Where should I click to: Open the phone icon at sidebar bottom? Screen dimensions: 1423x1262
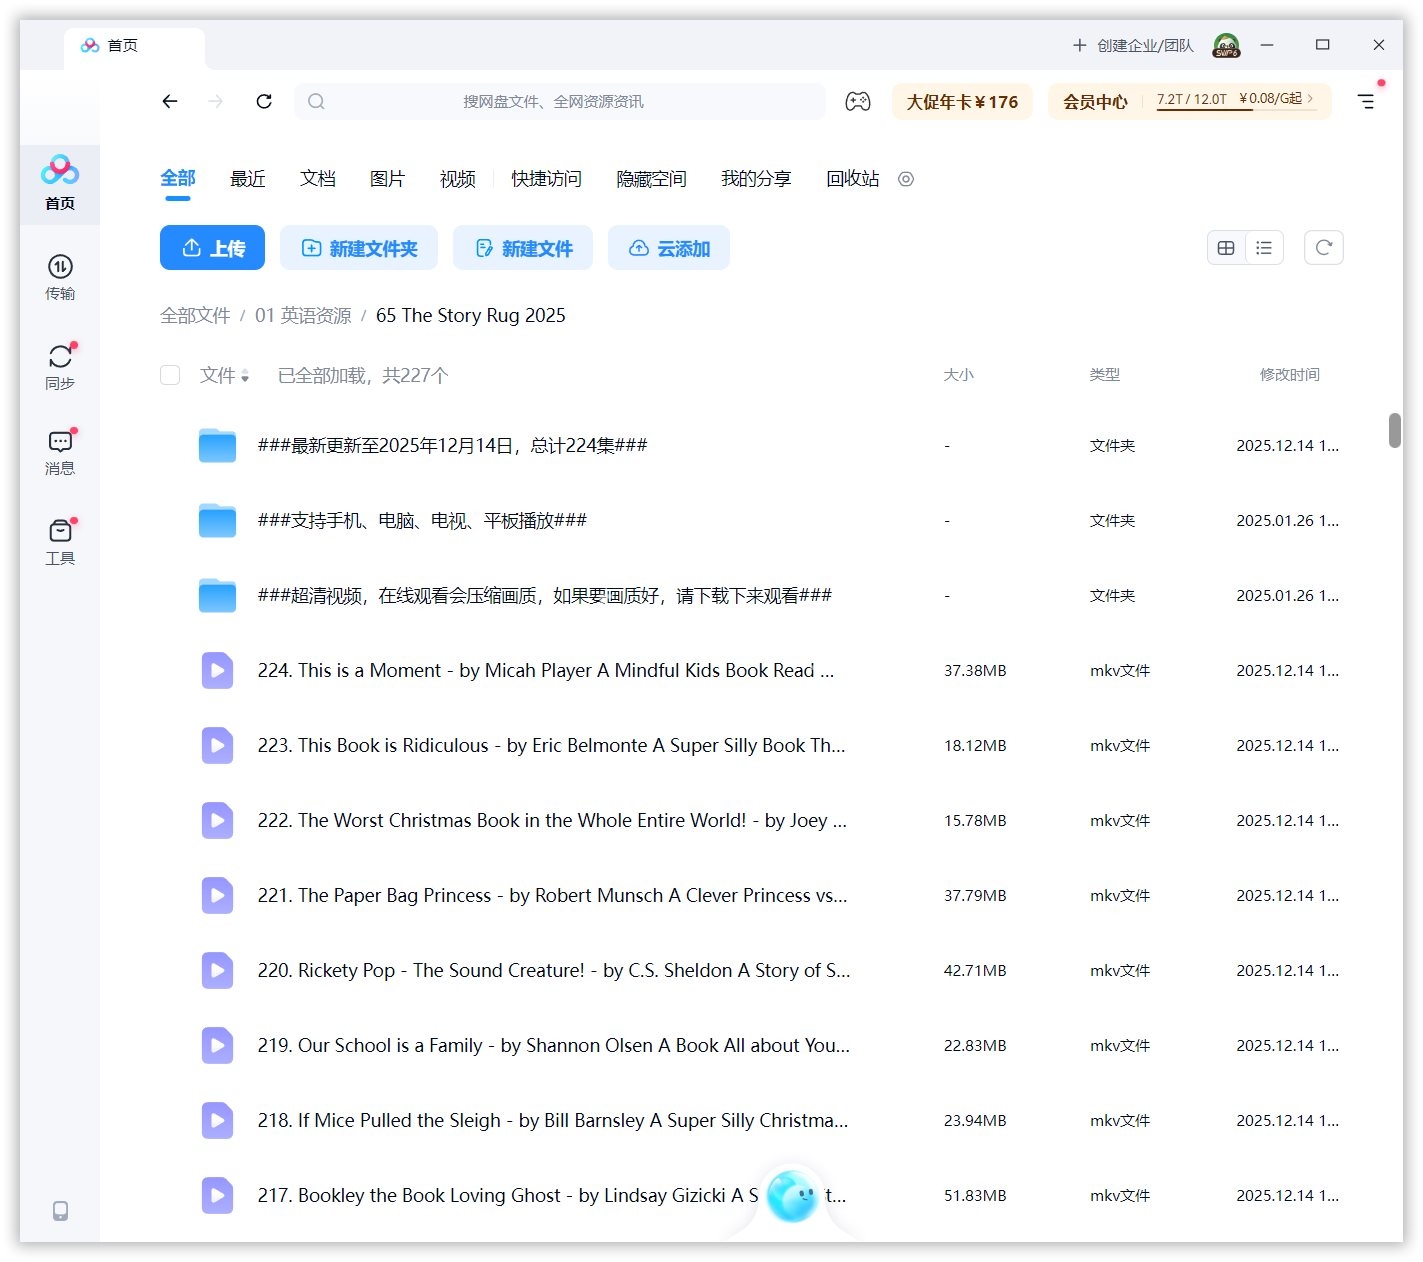(x=60, y=1211)
